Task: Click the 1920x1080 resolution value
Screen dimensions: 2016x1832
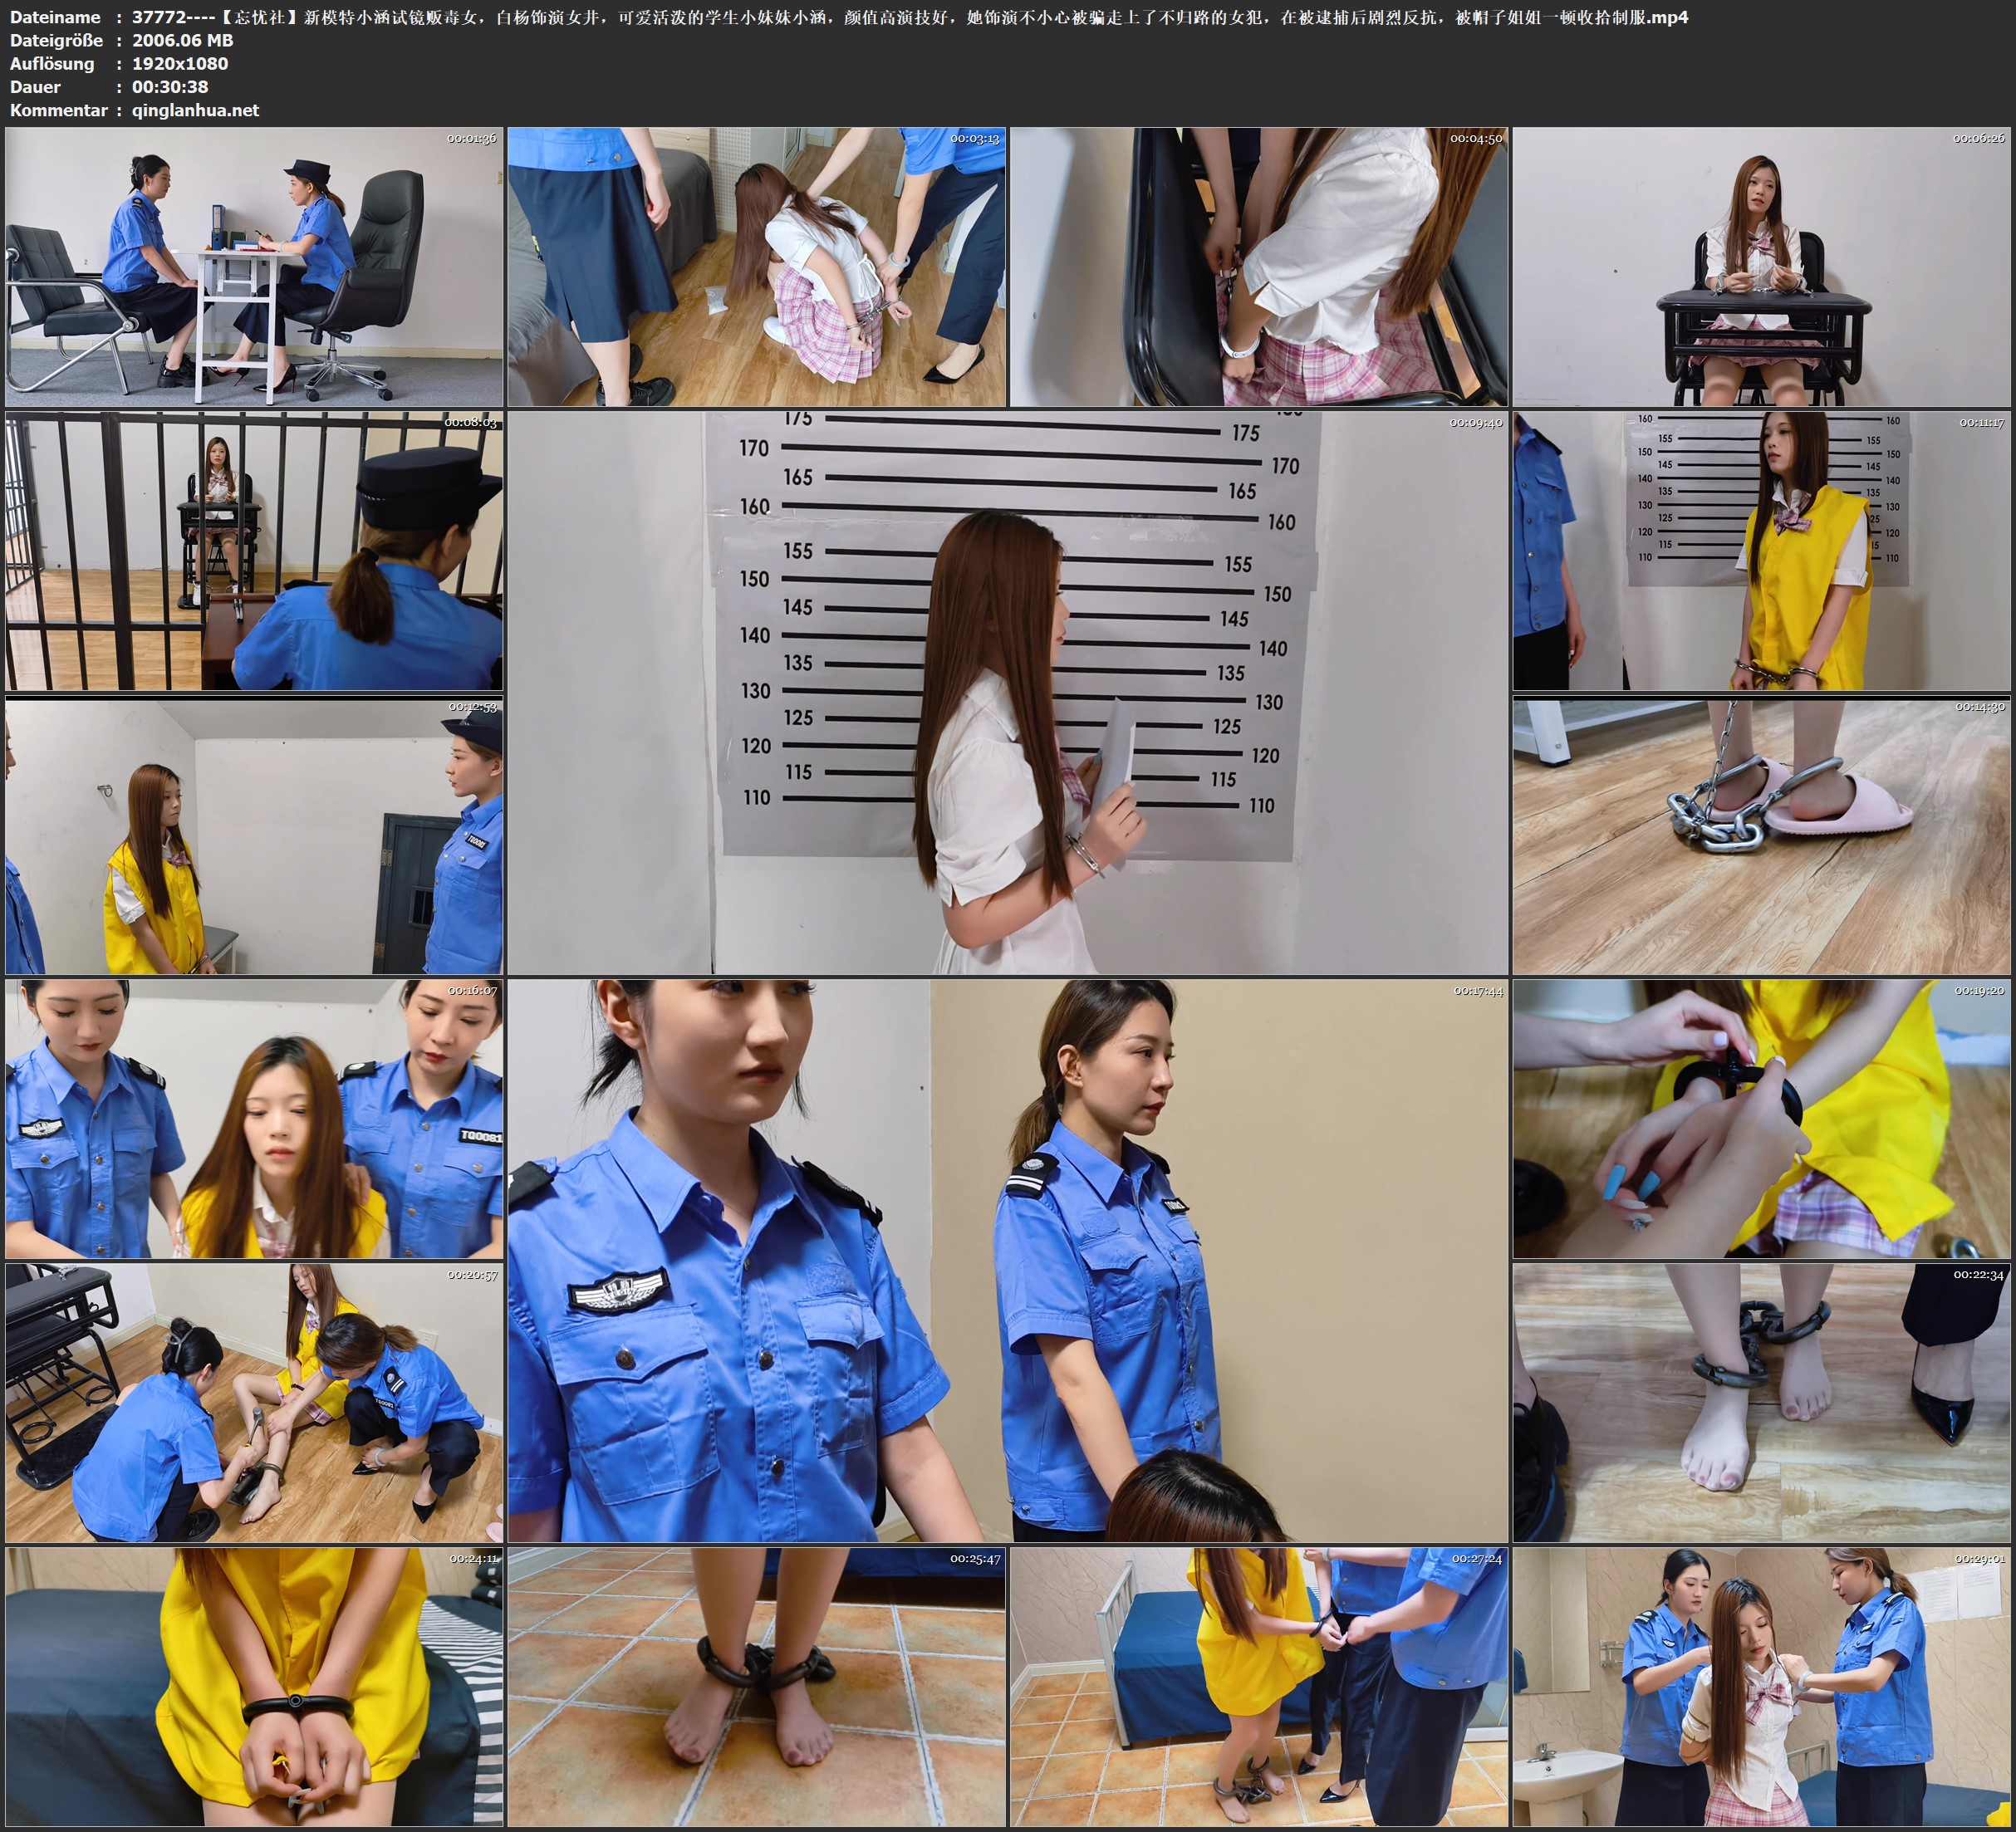Action: [x=180, y=63]
